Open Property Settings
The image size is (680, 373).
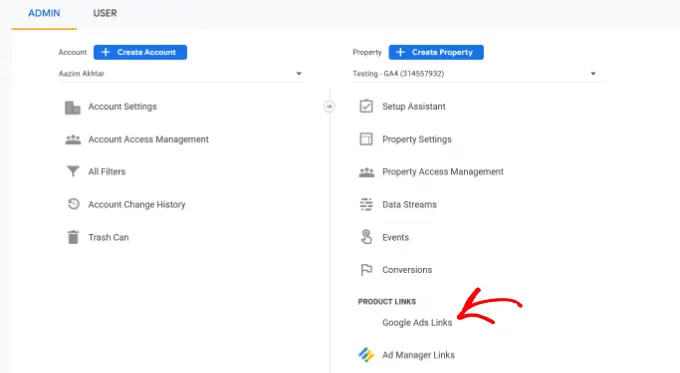pyautogui.click(x=417, y=139)
